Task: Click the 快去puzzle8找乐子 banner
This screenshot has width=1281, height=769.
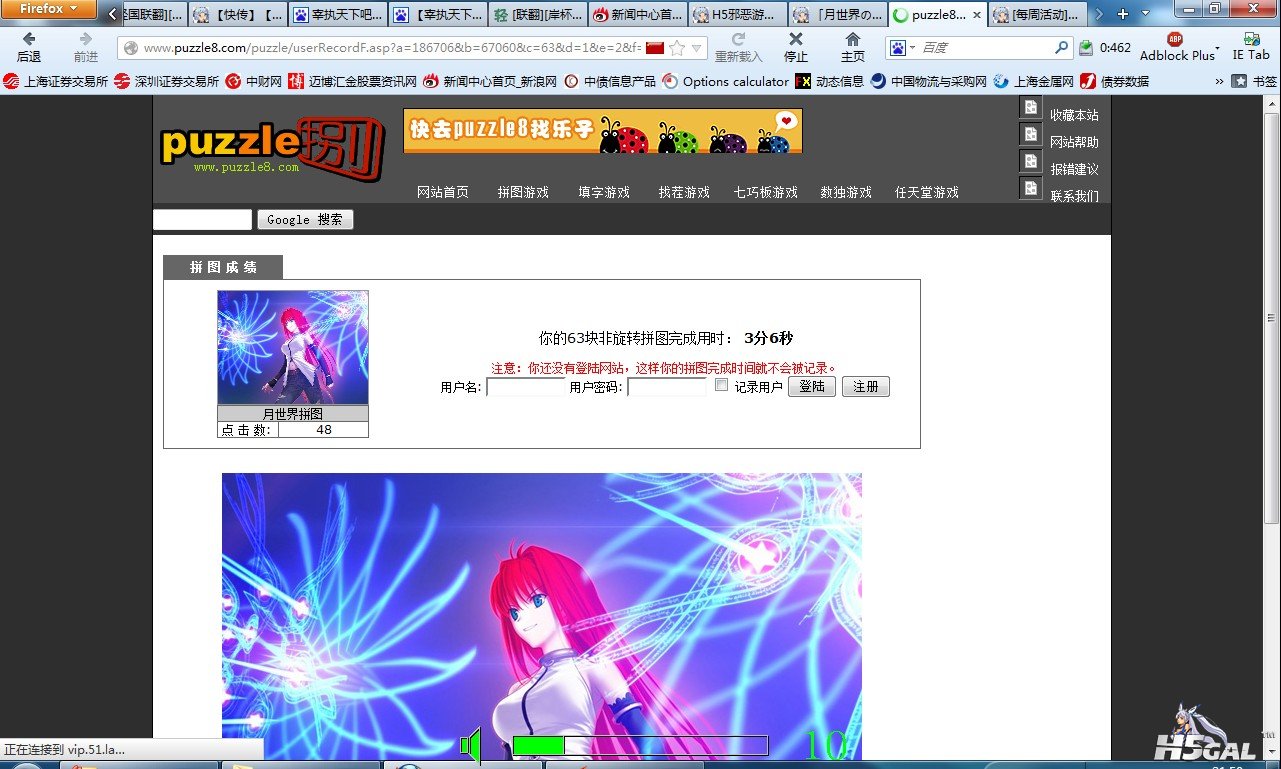Action: [x=603, y=131]
